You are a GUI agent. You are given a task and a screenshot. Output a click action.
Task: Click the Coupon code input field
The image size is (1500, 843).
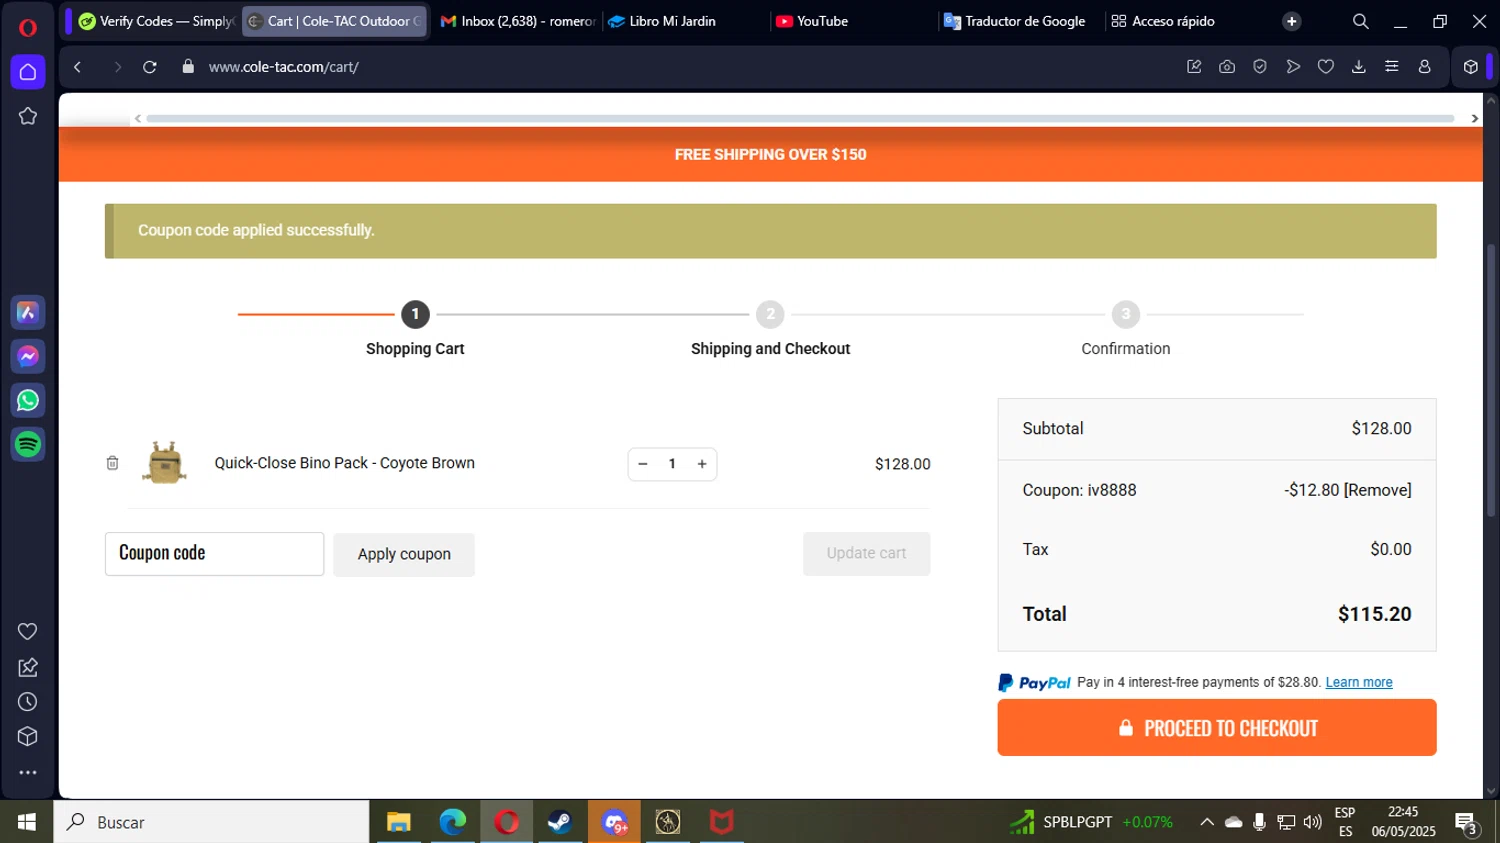(x=214, y=554)
